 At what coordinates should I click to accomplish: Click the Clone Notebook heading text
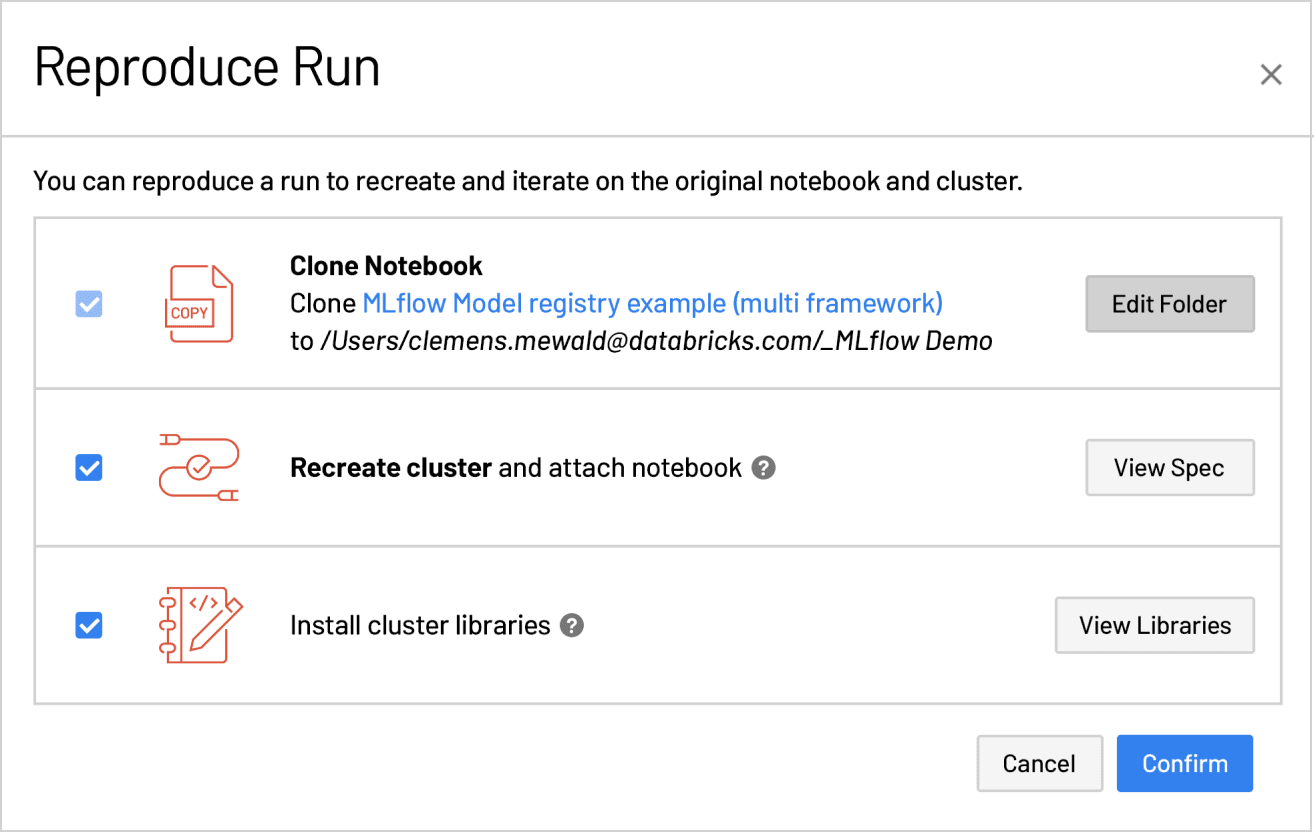click(386, 266)
